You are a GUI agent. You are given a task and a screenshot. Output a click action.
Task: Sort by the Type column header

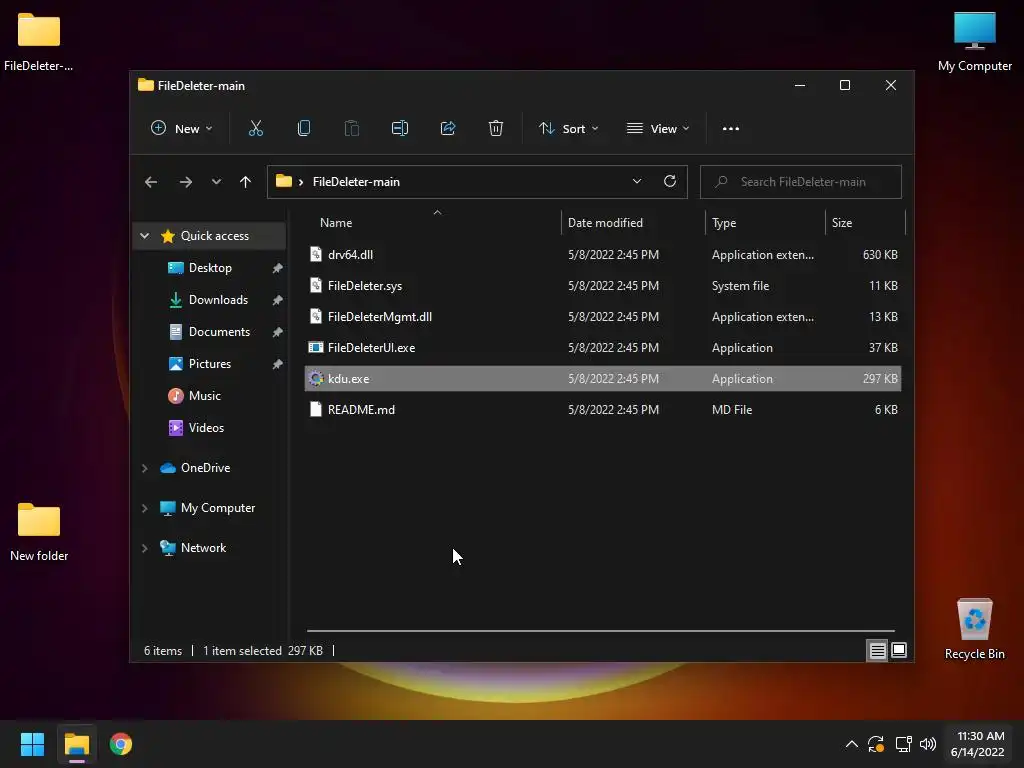724,223
